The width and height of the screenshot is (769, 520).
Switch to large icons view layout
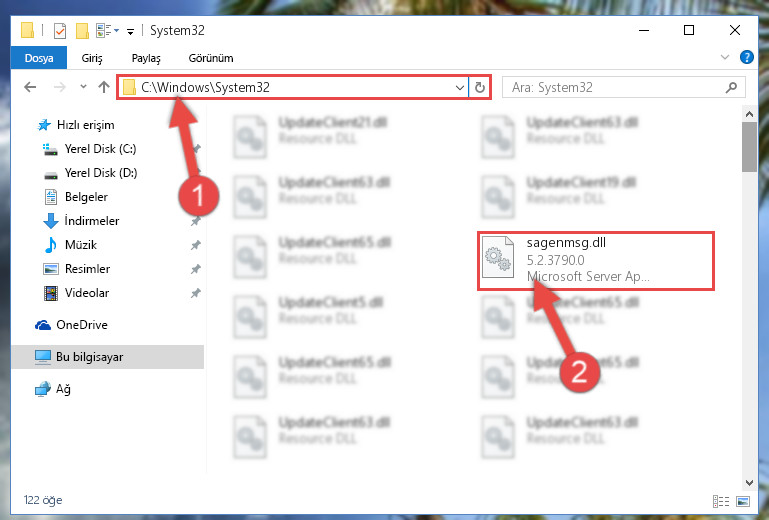pyautogui.click(x=743, y=501)
